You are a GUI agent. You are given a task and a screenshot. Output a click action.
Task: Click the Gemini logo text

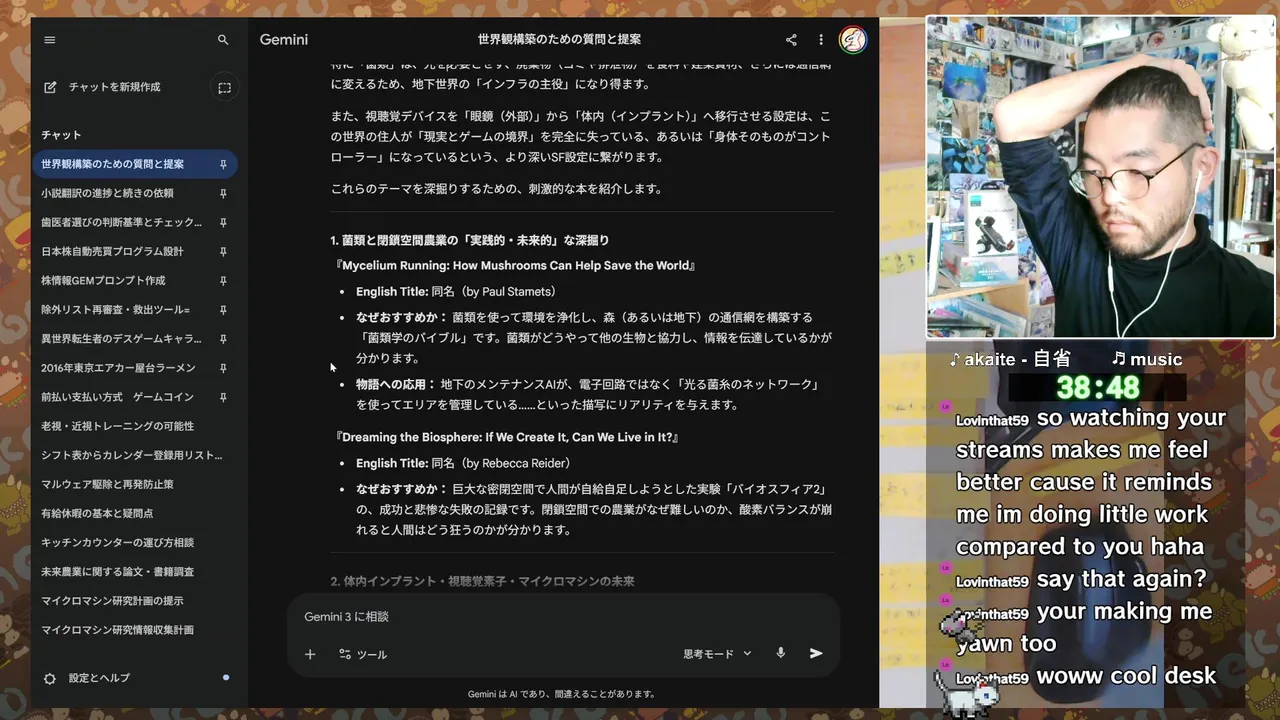click(x=284, y=40)
